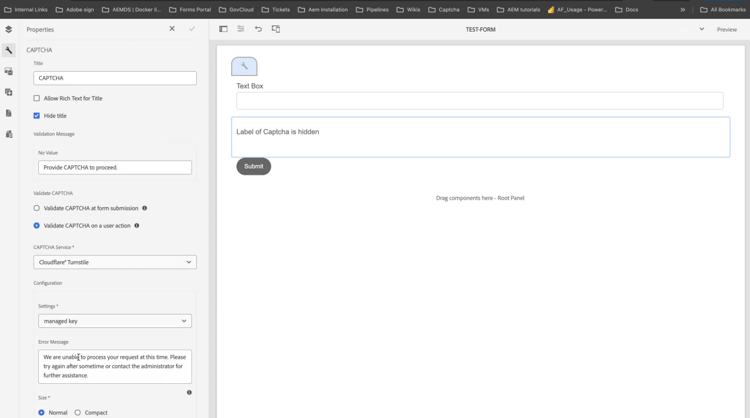Open the AEM tutorials bookmark folder

(x=518, y=10)
